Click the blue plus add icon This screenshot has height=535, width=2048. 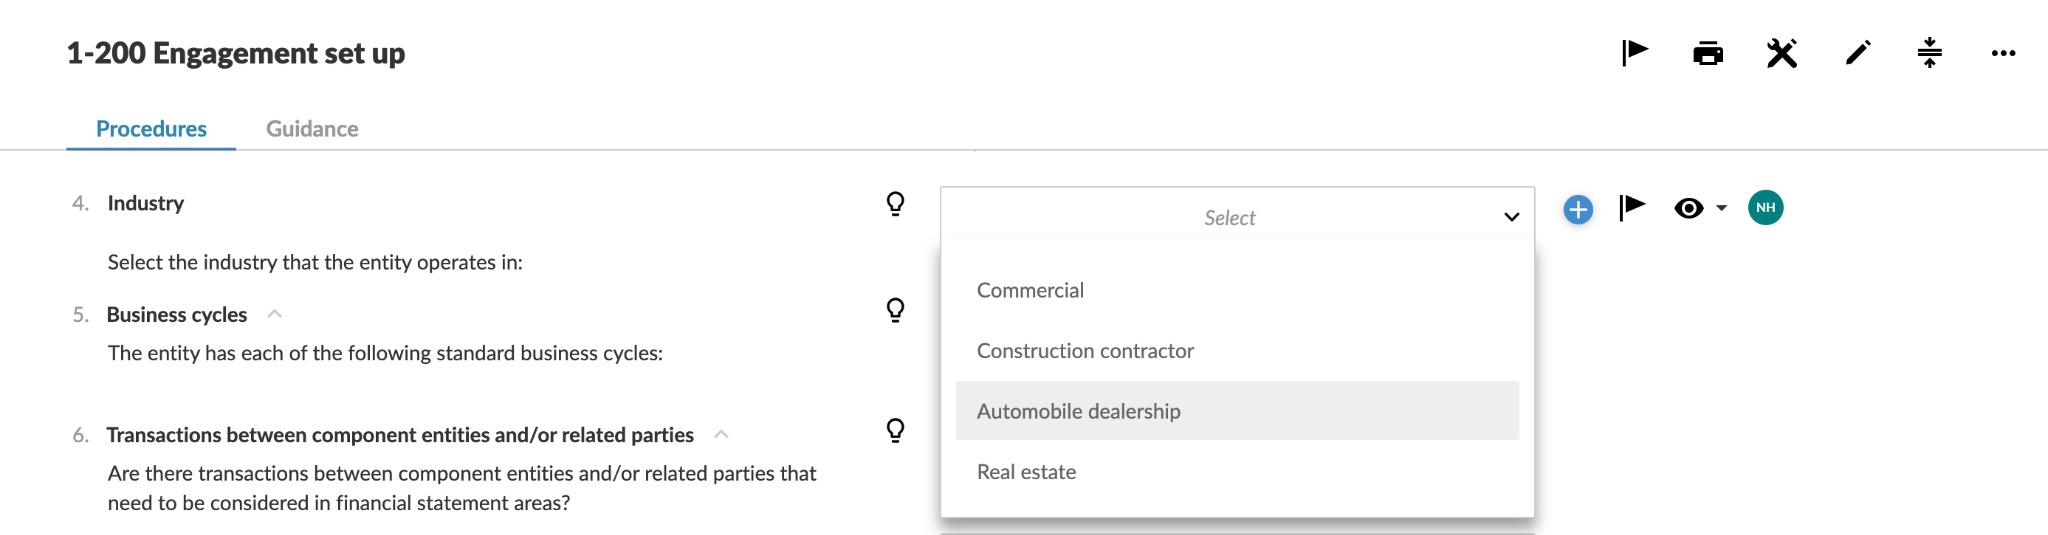[x=1578, y=209]
